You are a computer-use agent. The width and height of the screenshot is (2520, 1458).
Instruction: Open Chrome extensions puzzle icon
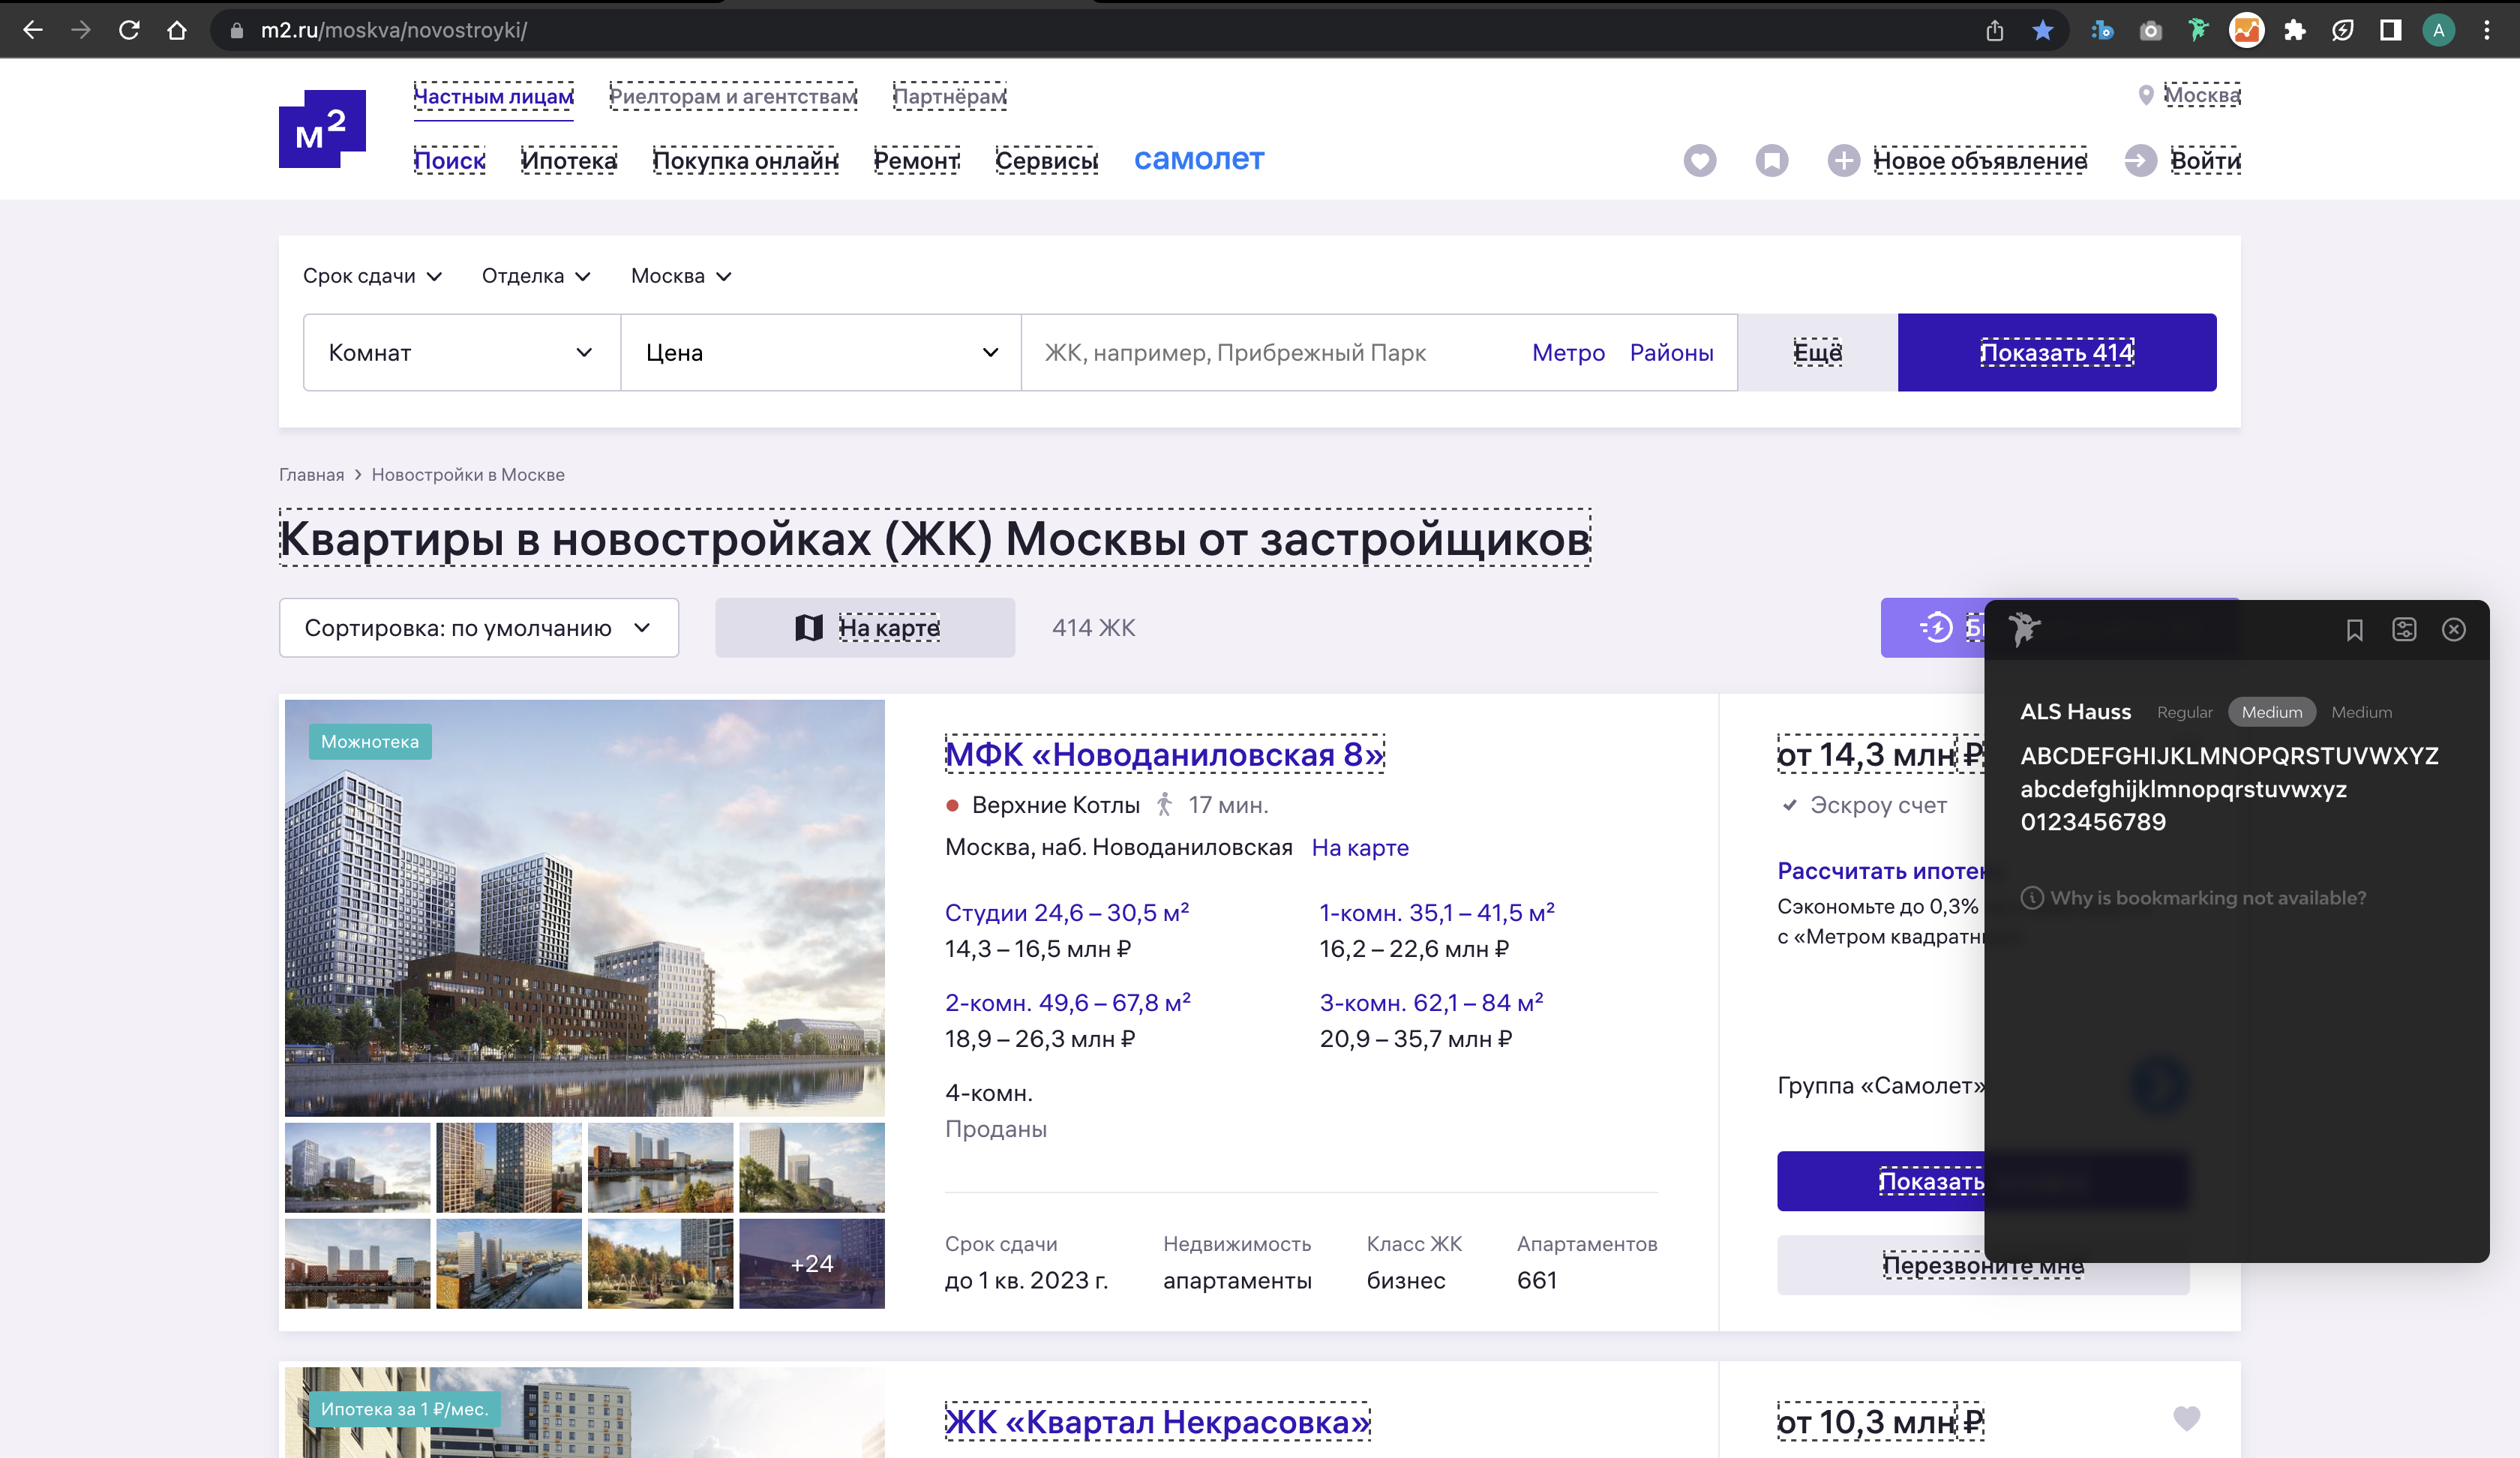pyautogui.click(x=2294, y=30)
